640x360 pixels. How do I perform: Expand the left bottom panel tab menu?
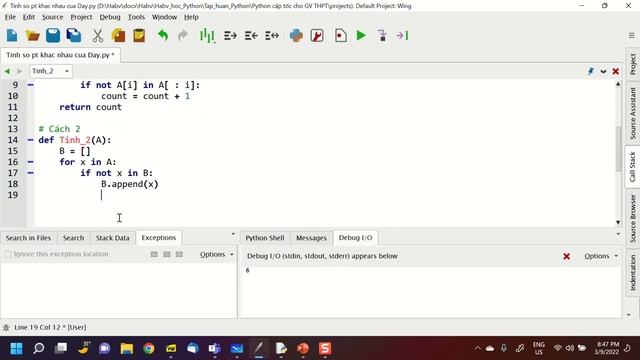(x=233, y=234)
